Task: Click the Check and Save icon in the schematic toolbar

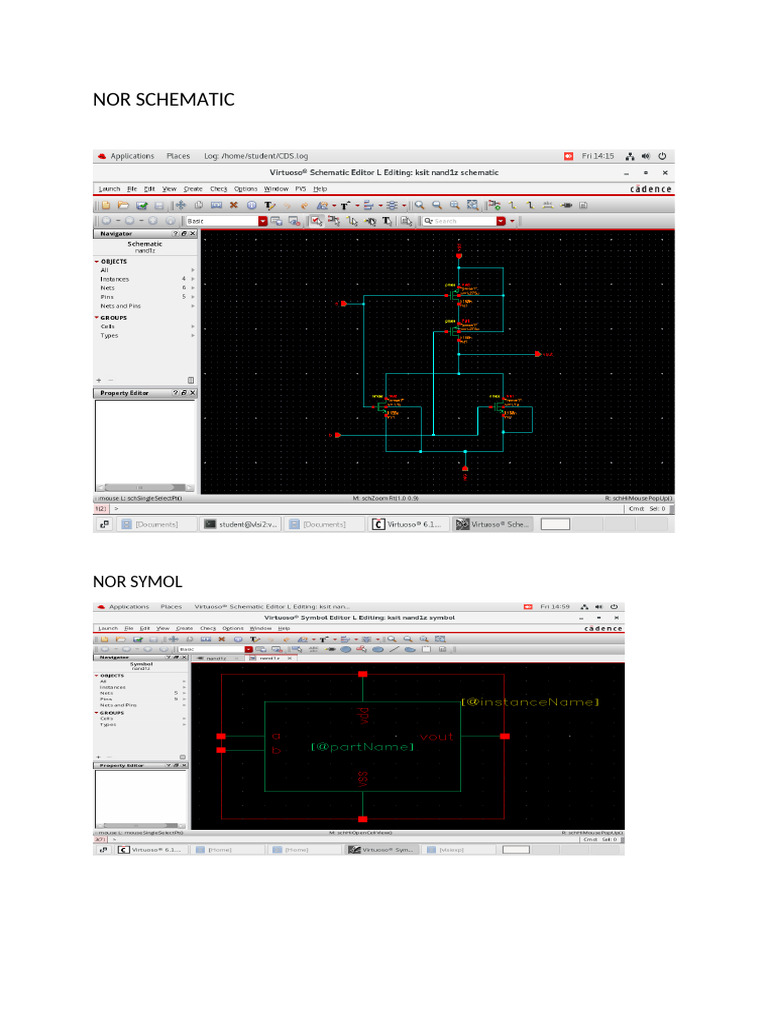Action: [141, 205]
